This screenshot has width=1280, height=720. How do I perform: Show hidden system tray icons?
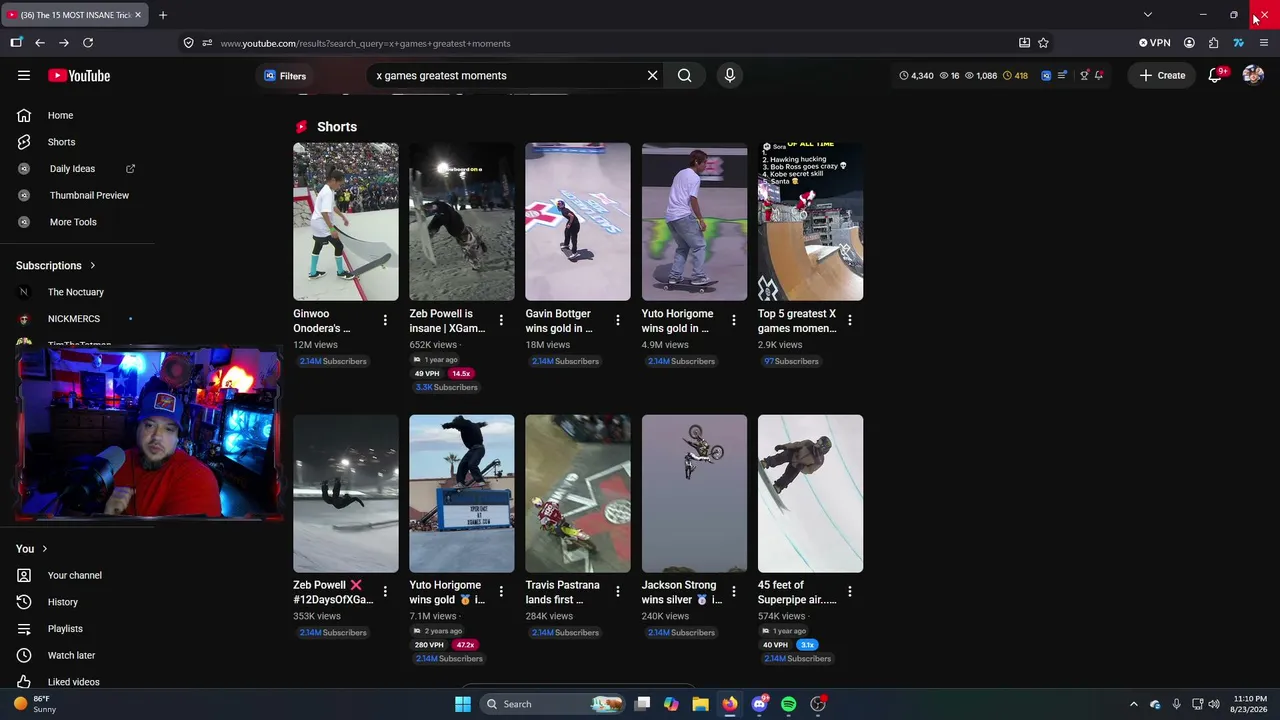[x=1133, y=704]
